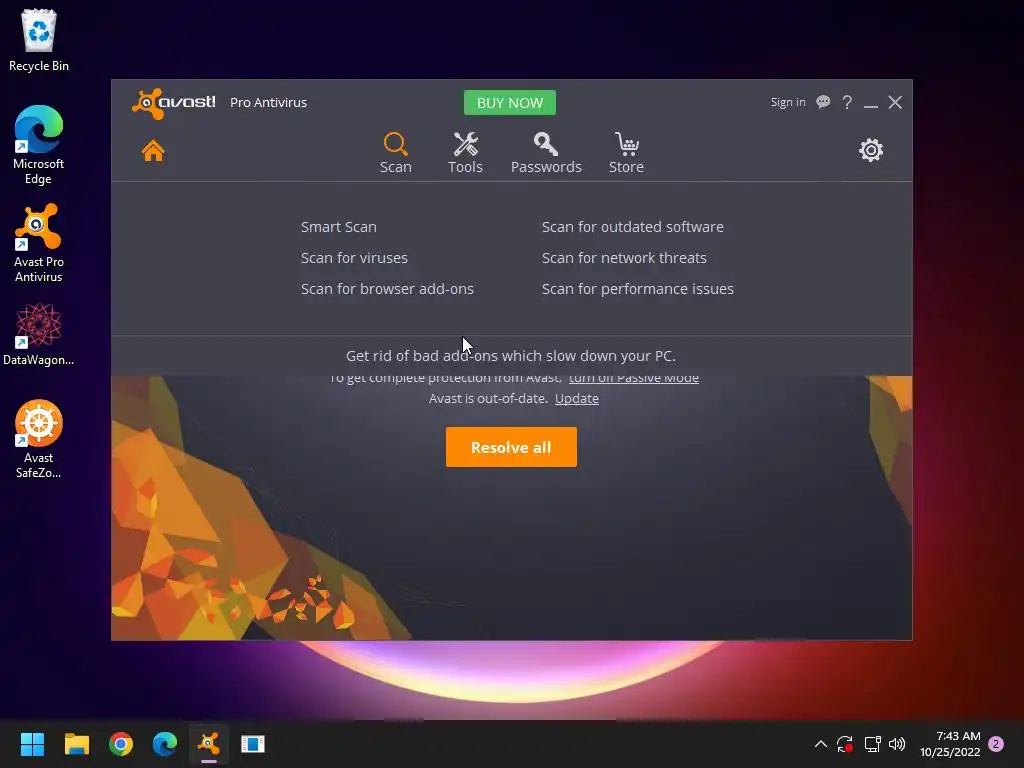Click the Update link

(577, 398)
